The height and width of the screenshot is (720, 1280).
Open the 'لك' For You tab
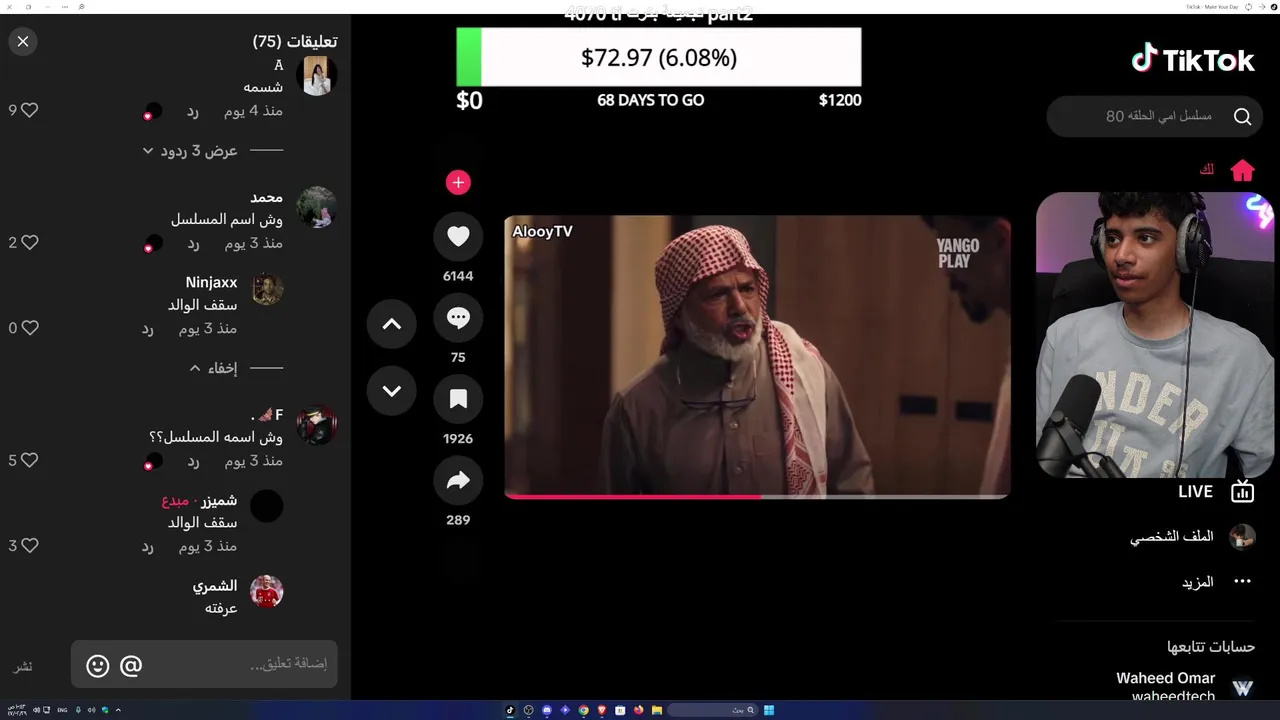click(1207, 170)
